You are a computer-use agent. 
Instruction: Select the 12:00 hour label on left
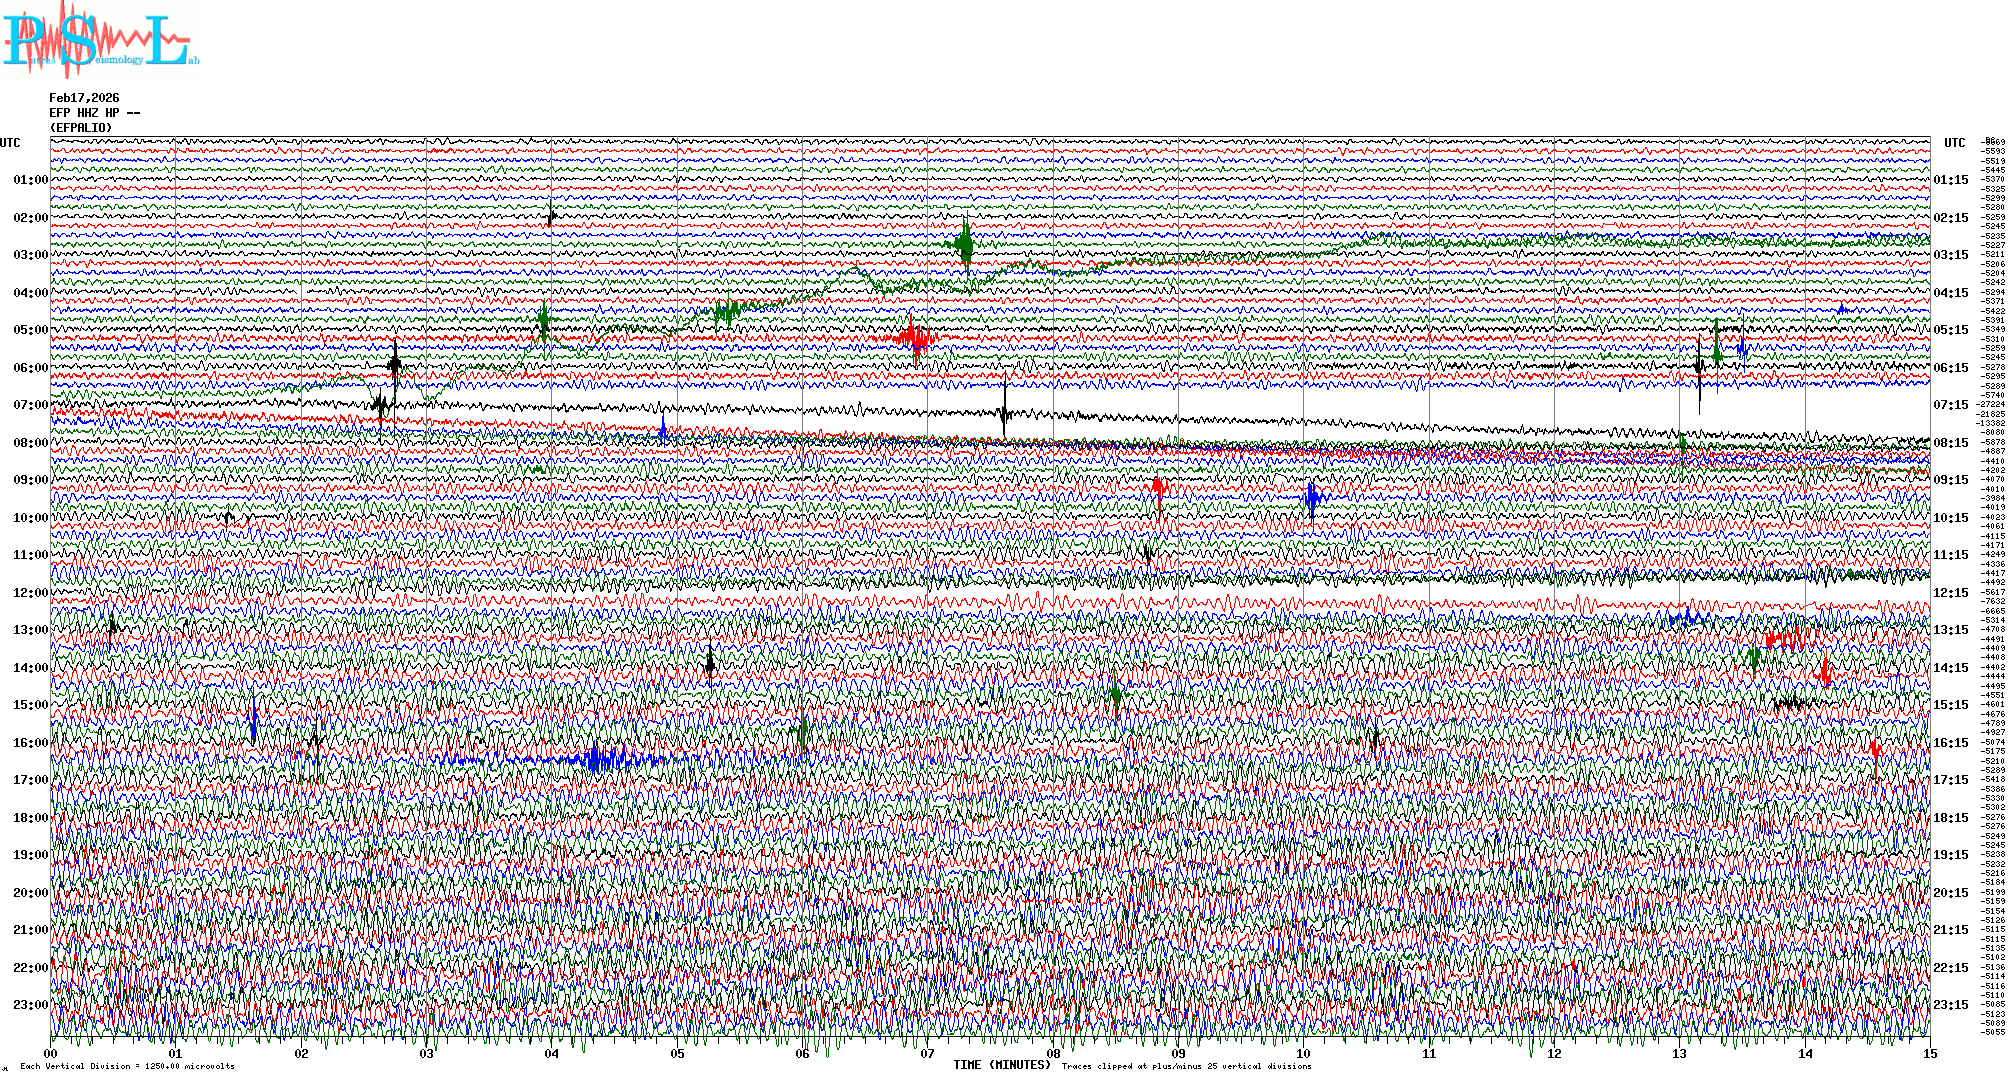pos(31,593)
